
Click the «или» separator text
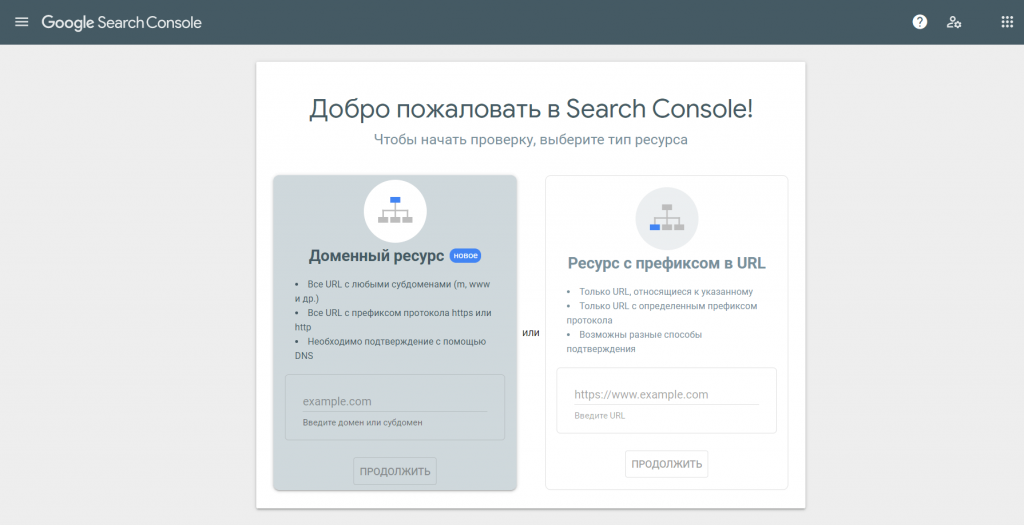531,332
